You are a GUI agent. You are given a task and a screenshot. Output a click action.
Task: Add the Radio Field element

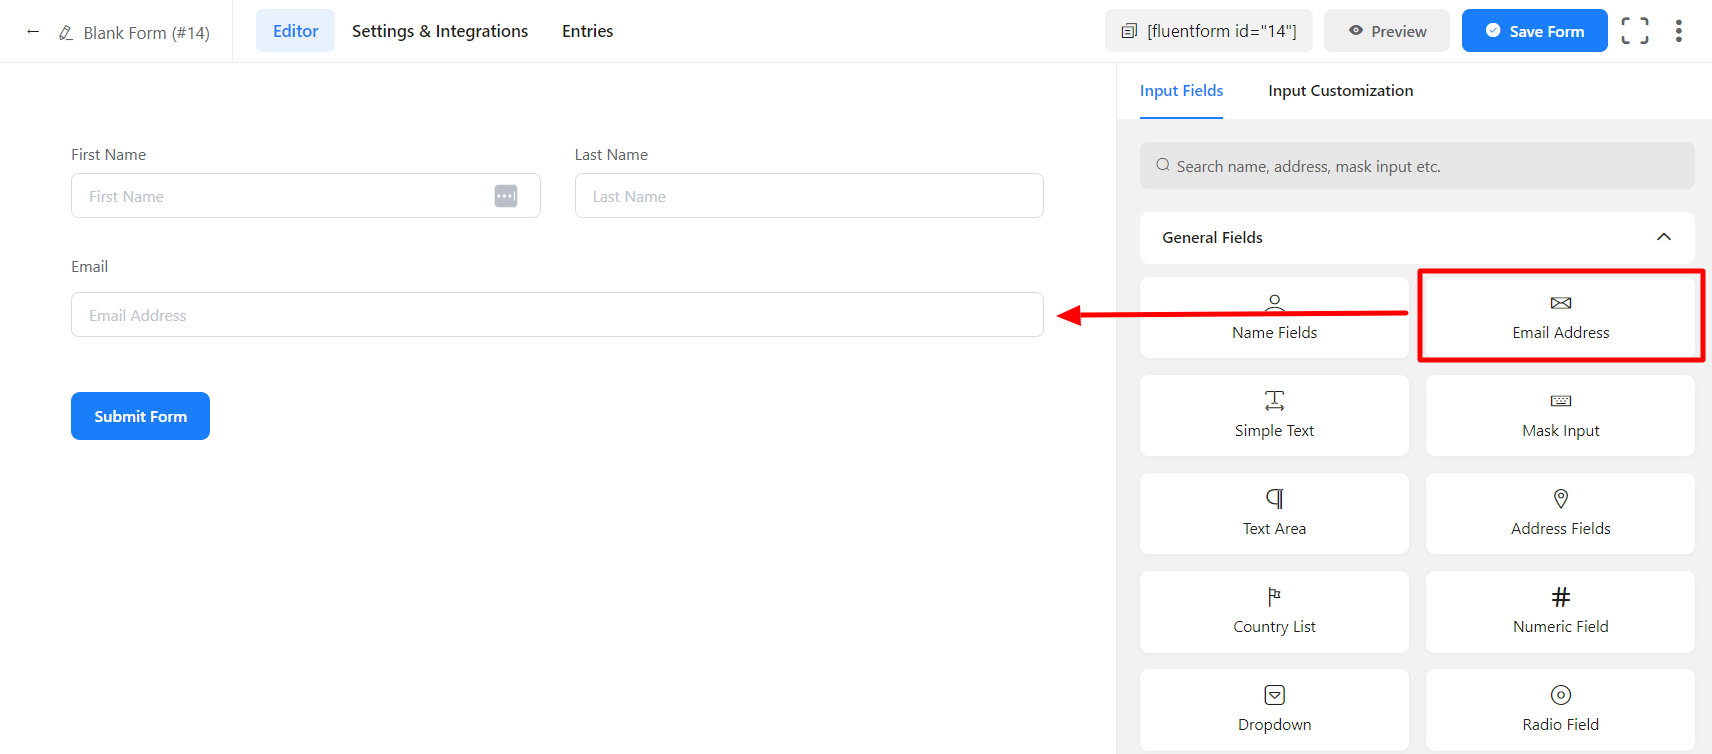coord(1560,709)
